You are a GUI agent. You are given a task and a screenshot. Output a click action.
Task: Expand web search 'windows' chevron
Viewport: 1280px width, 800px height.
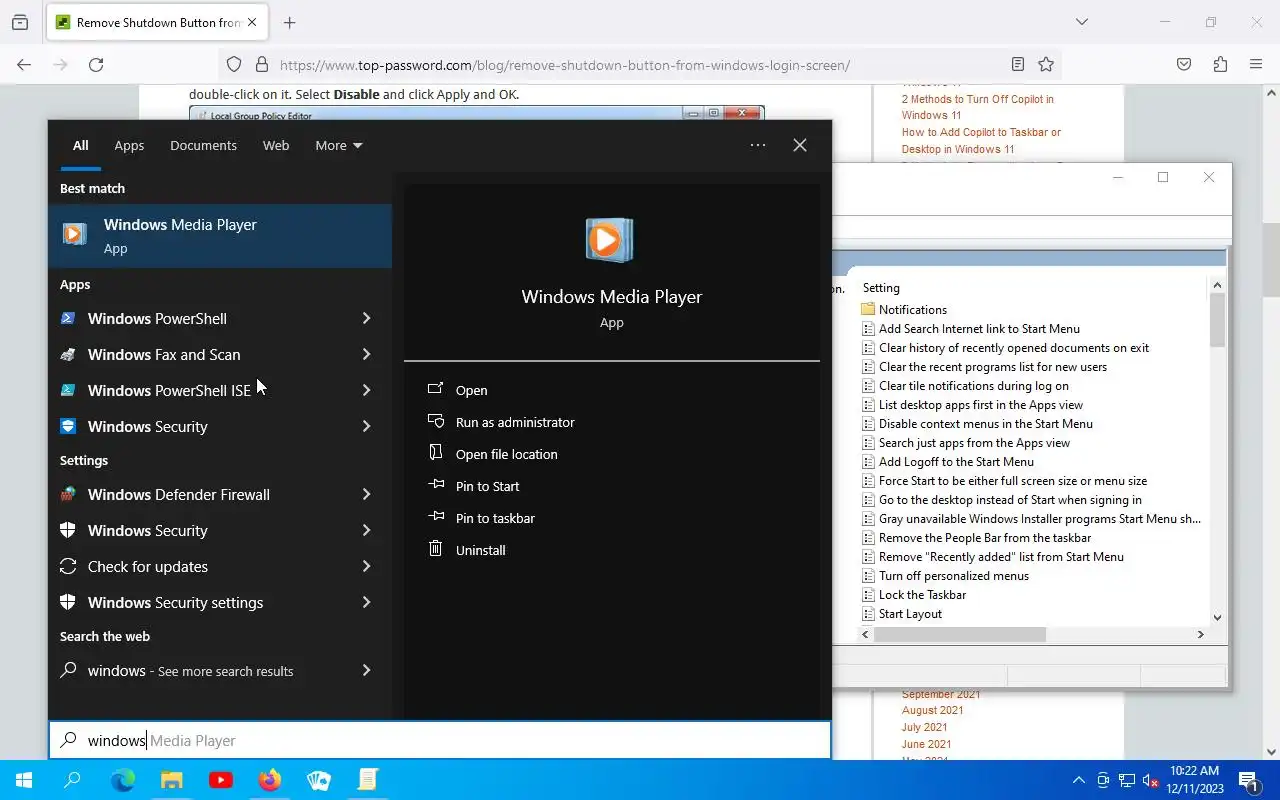366,670
